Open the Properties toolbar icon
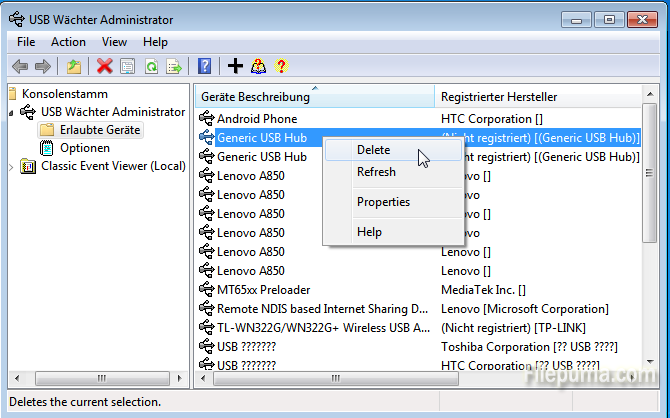 [128, 66]
